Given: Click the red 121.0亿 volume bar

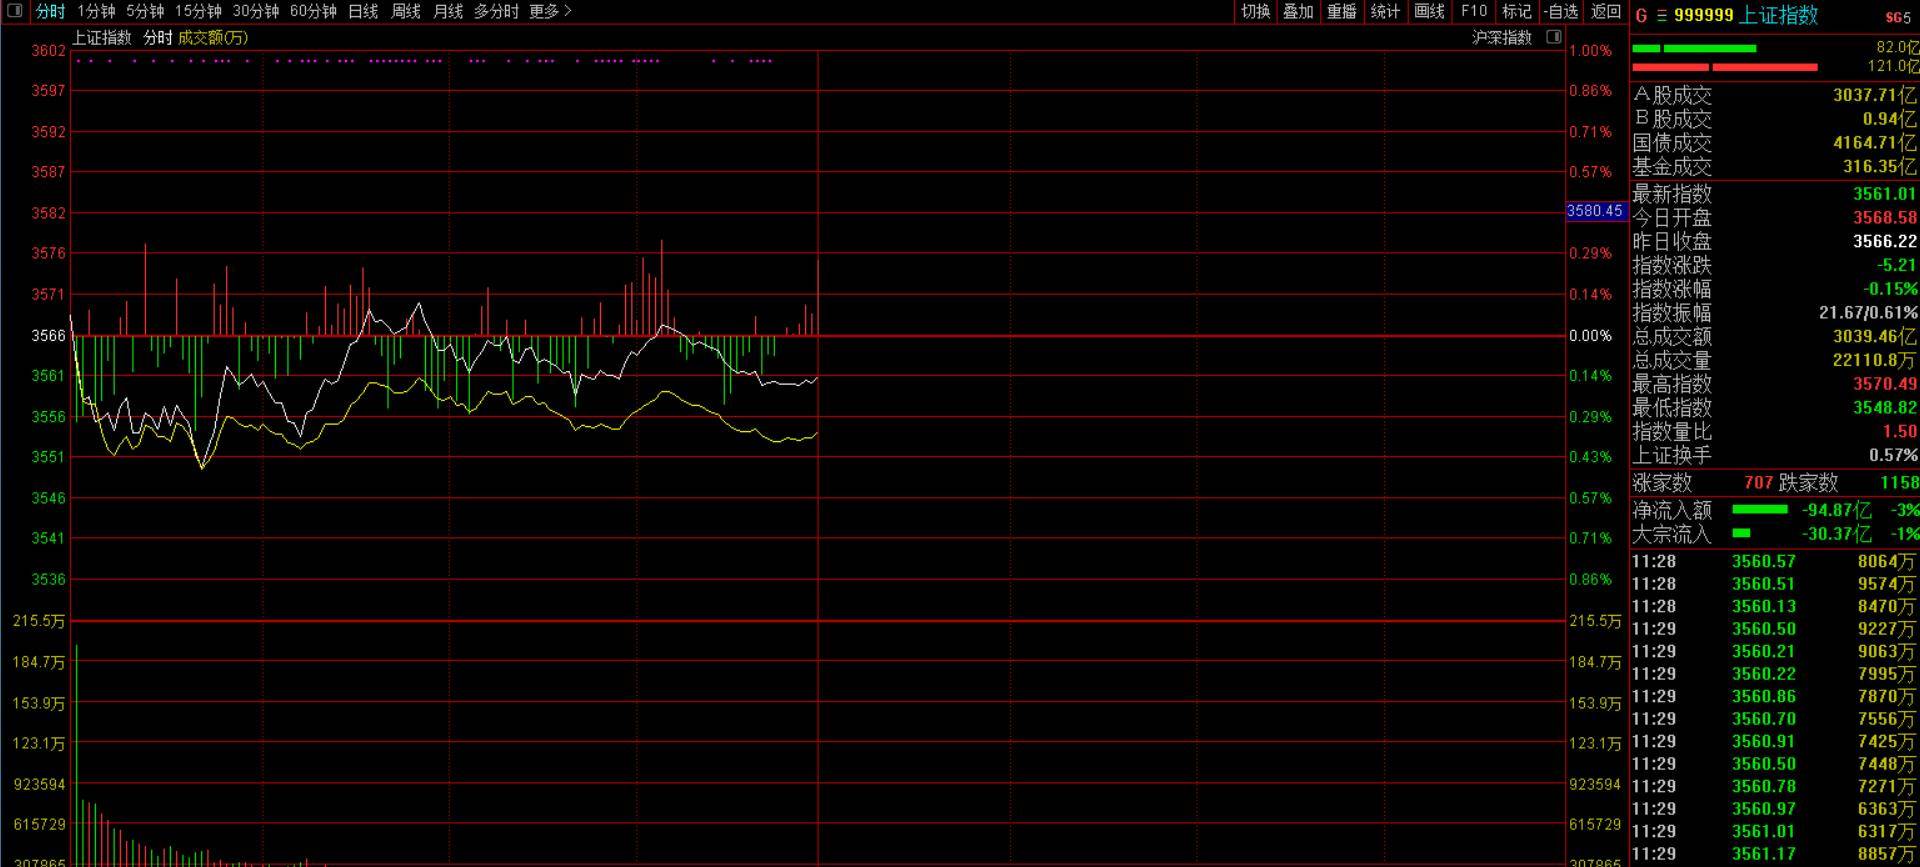Looking at the screenshot, I should 1725,67.
